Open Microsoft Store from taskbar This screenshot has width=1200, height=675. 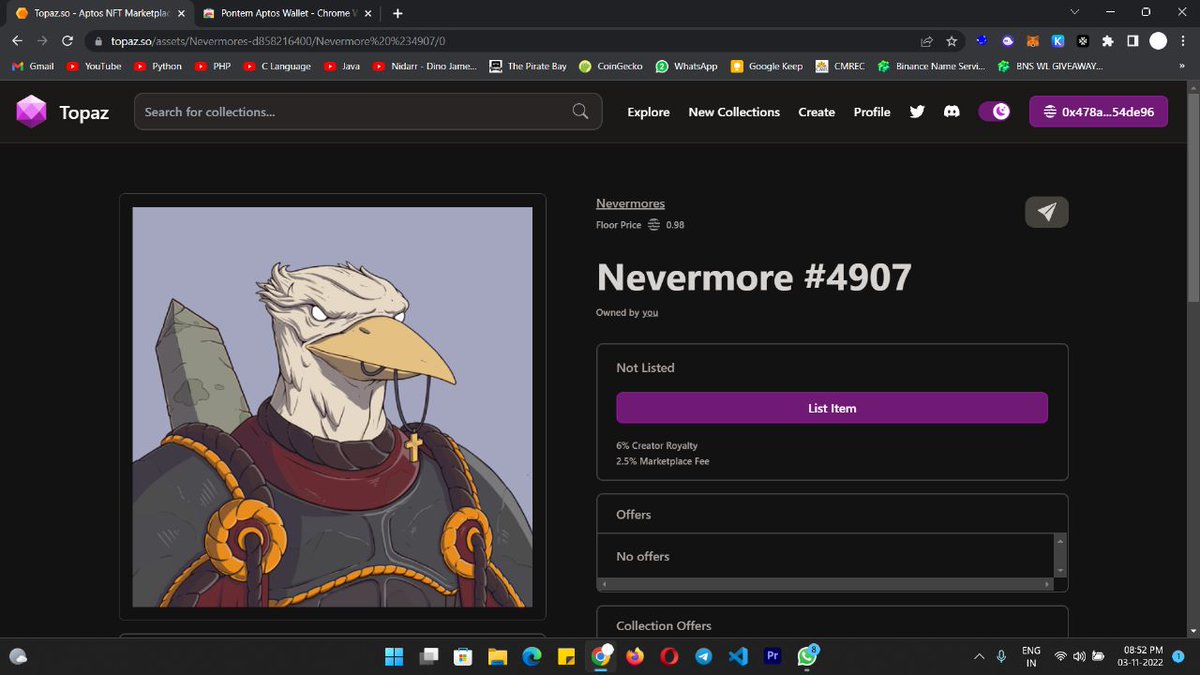pos(463,656)
